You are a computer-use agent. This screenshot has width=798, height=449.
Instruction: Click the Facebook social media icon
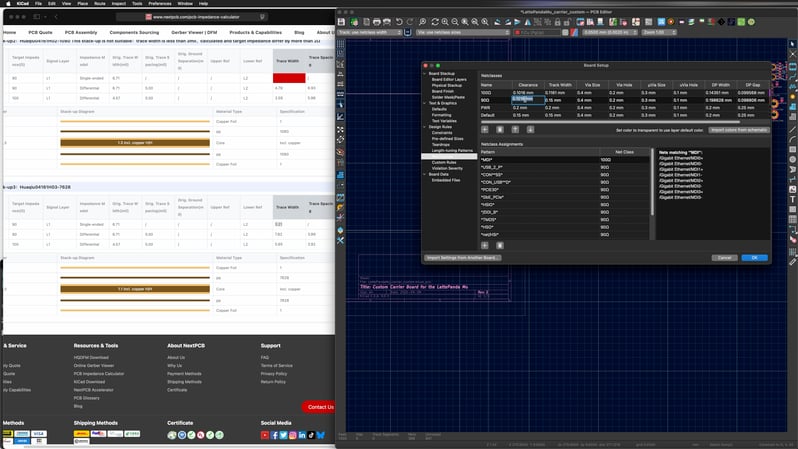pos(274,435)
